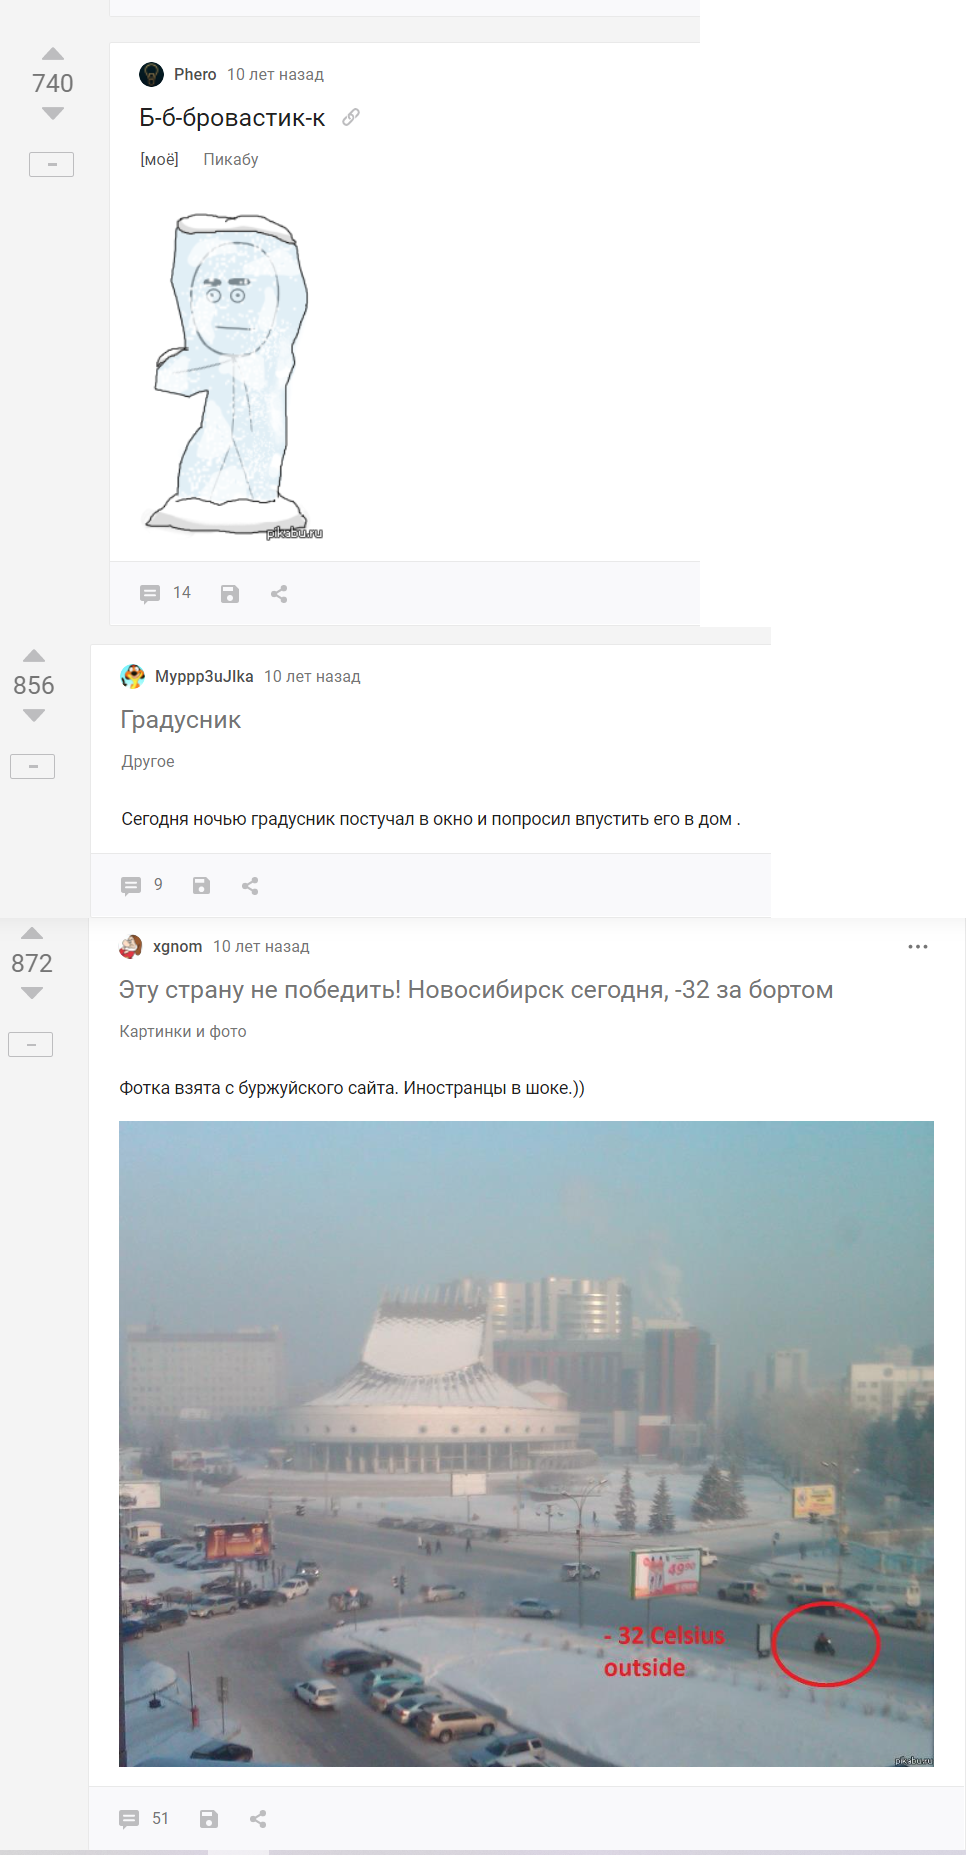
Task: Select the Другое tag
Action: coord(148,761)
